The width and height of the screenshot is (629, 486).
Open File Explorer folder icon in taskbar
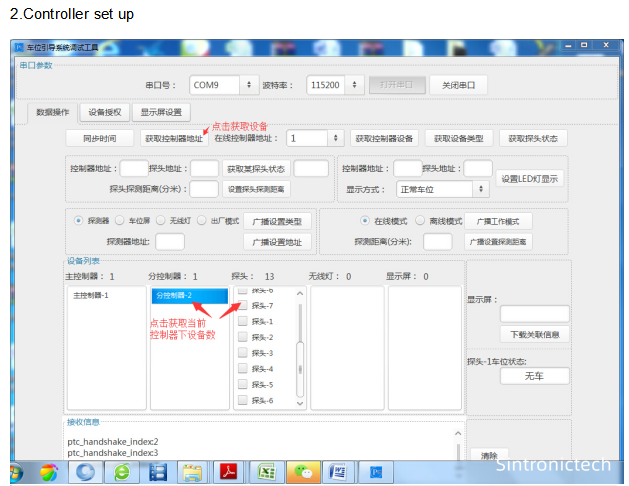coord(192,471)
